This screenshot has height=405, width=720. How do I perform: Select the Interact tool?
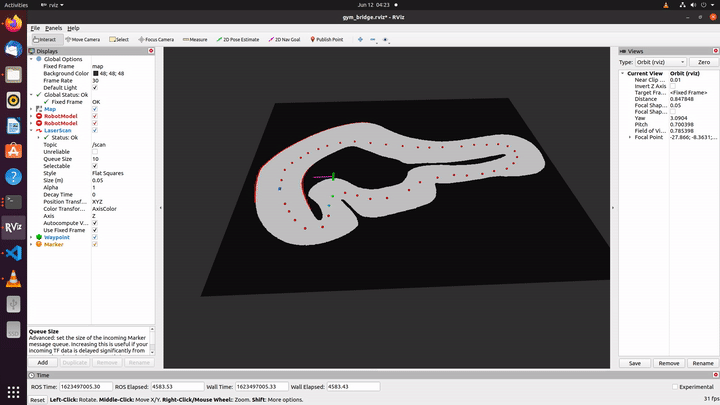pyautogui.click(x=45, y=39)
